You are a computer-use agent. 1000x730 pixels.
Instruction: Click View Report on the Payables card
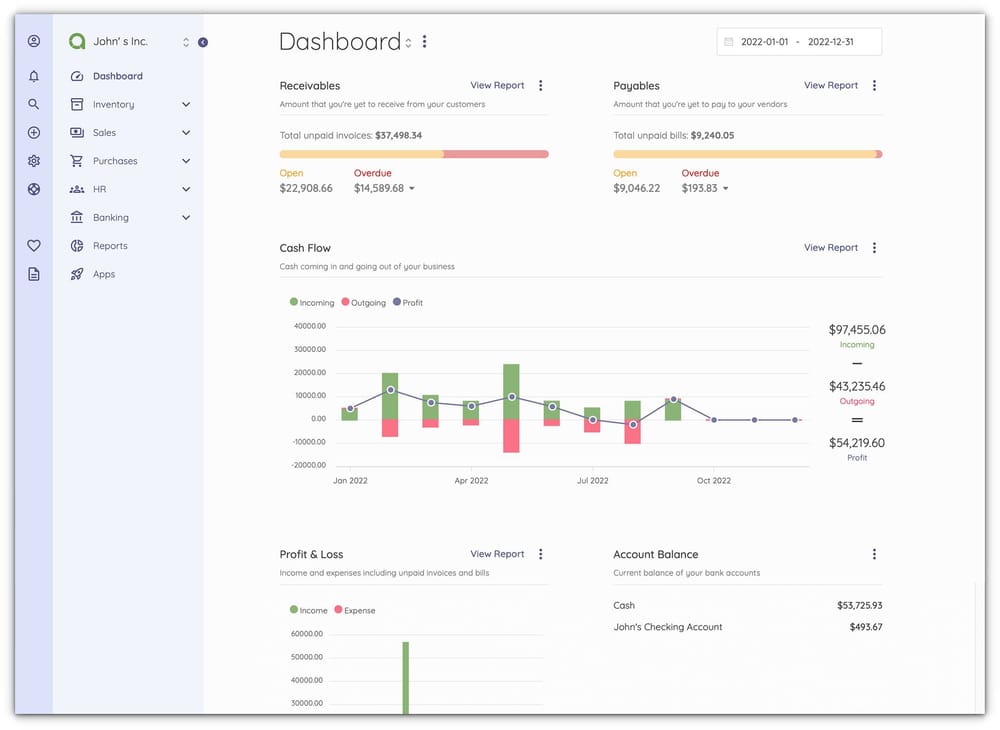830,85
